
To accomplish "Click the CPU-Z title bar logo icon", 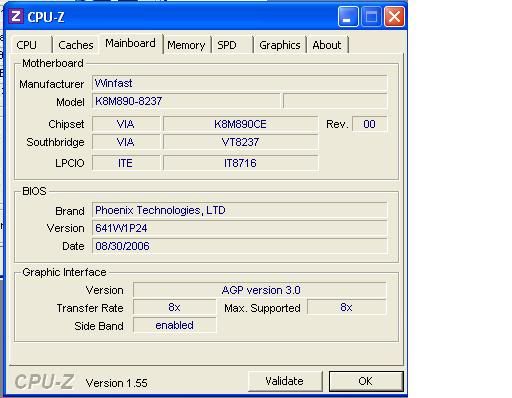I will click(x=16, y=16).
